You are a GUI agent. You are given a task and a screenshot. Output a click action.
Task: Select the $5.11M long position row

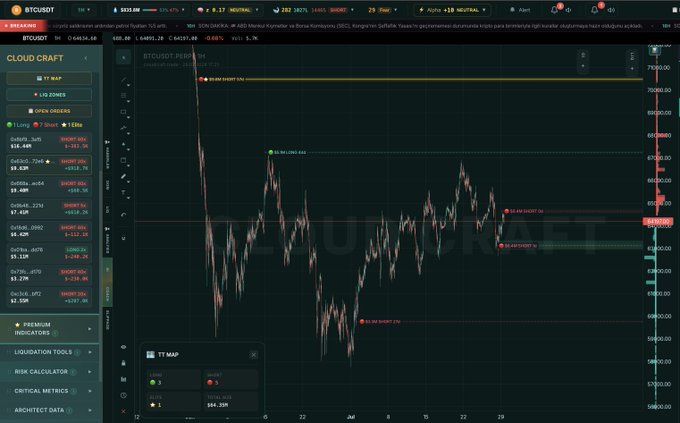tap(49, 253)
